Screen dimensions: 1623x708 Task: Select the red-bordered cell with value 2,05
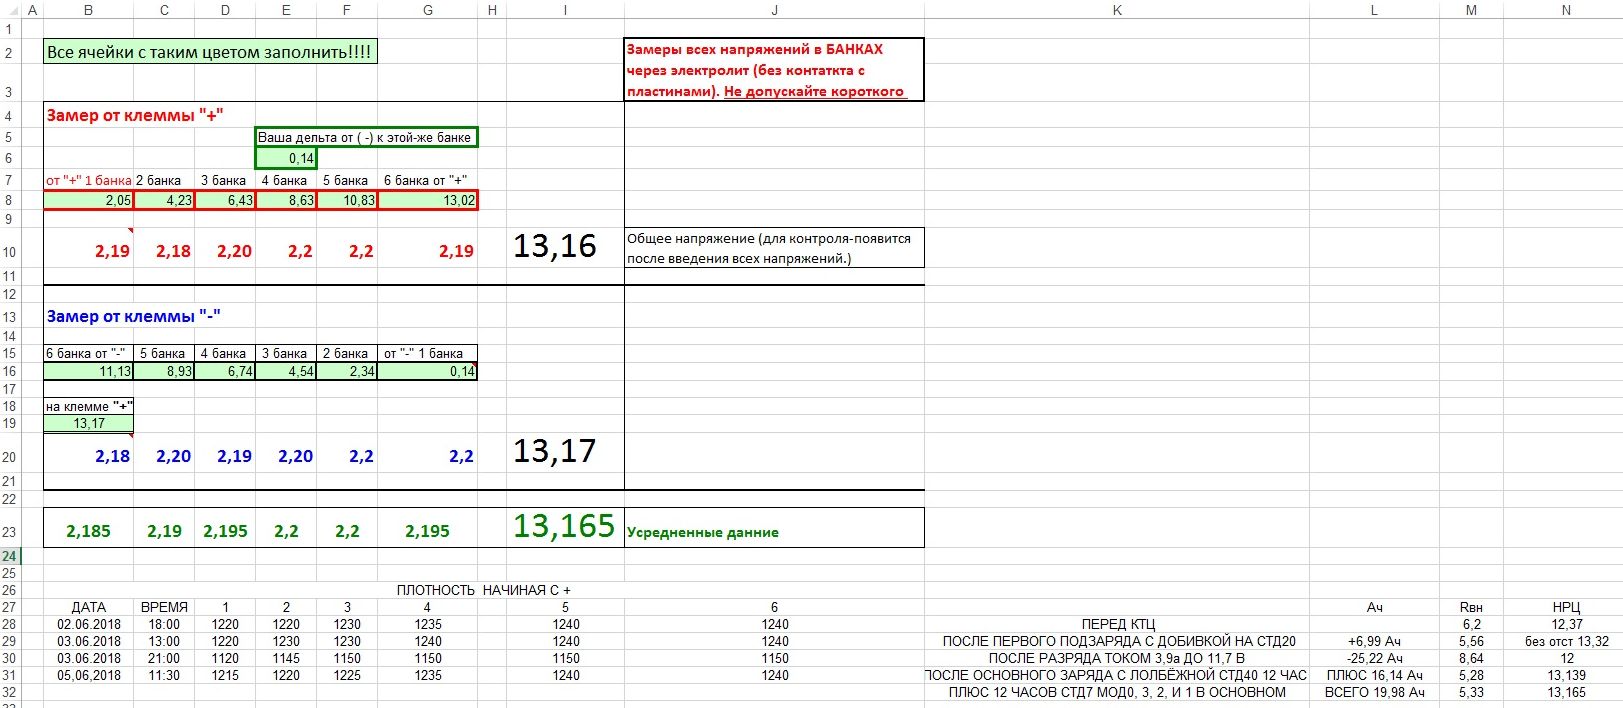pos(89,200)
